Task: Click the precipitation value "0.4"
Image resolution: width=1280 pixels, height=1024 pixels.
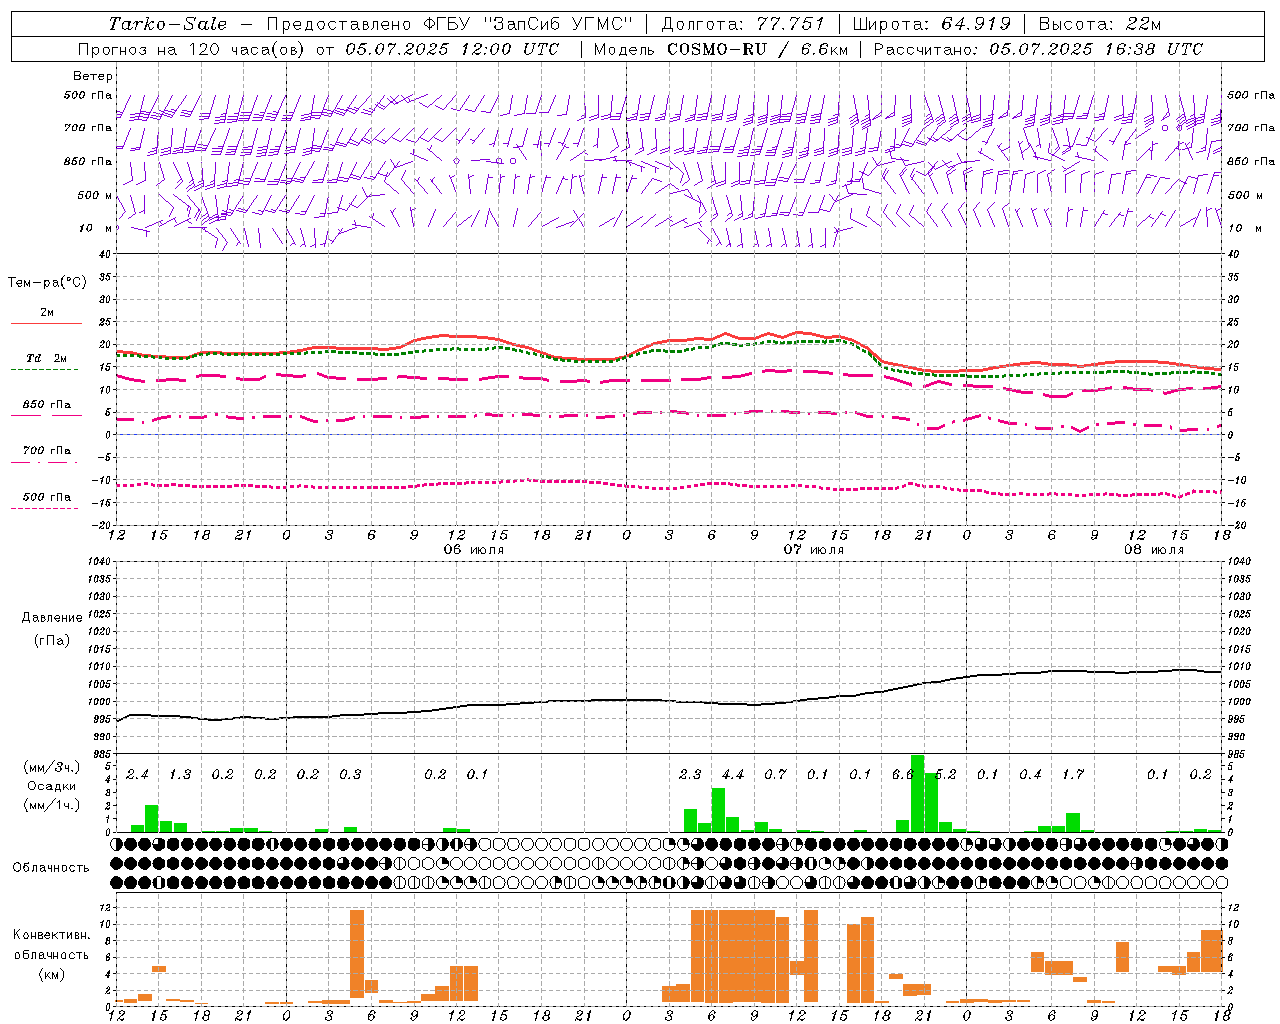Action: (1030, 774)
